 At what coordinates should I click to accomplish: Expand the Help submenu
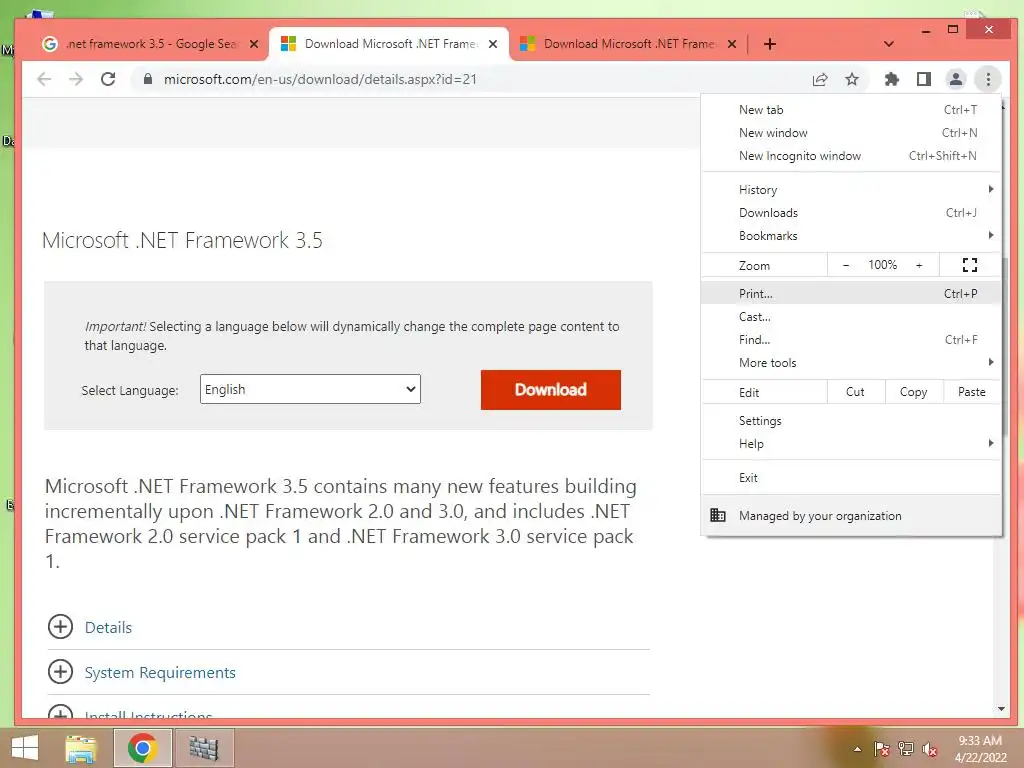click(851, 443)
